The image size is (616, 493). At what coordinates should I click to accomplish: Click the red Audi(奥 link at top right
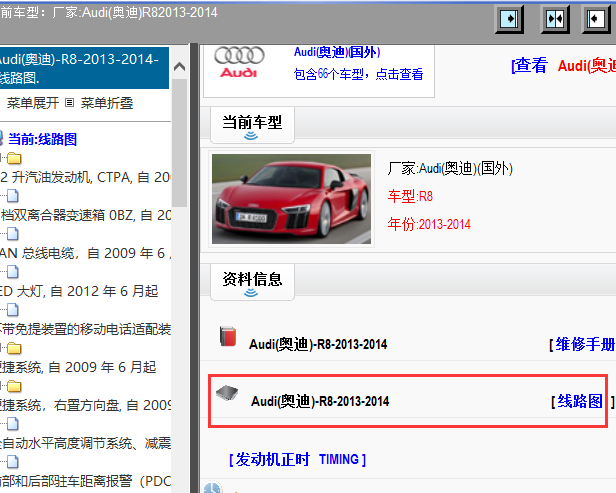[x=587, y=65]
